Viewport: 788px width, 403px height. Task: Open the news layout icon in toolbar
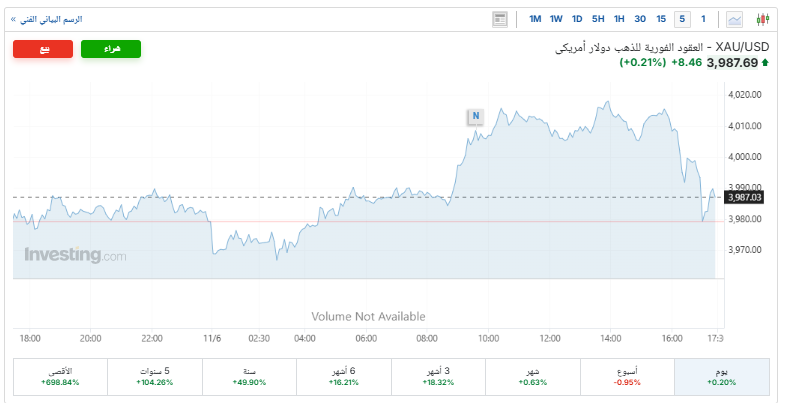[x=501, y=19]
